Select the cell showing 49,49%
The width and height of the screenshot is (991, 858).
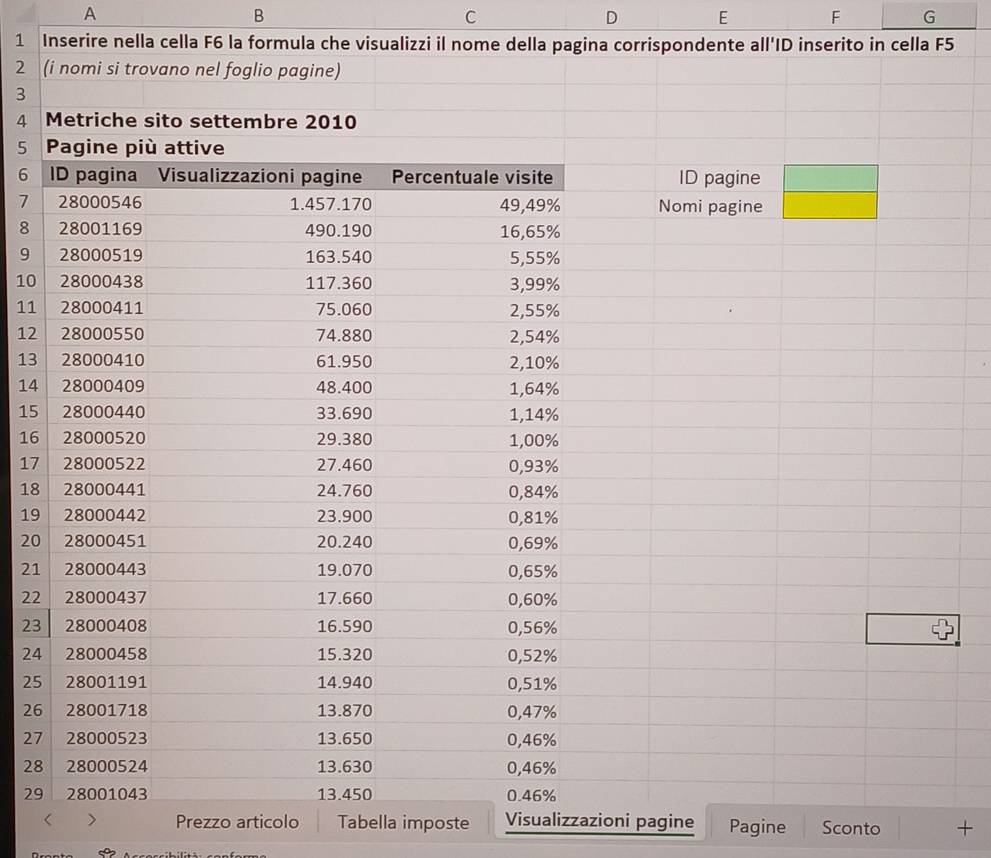coord(530,205)
